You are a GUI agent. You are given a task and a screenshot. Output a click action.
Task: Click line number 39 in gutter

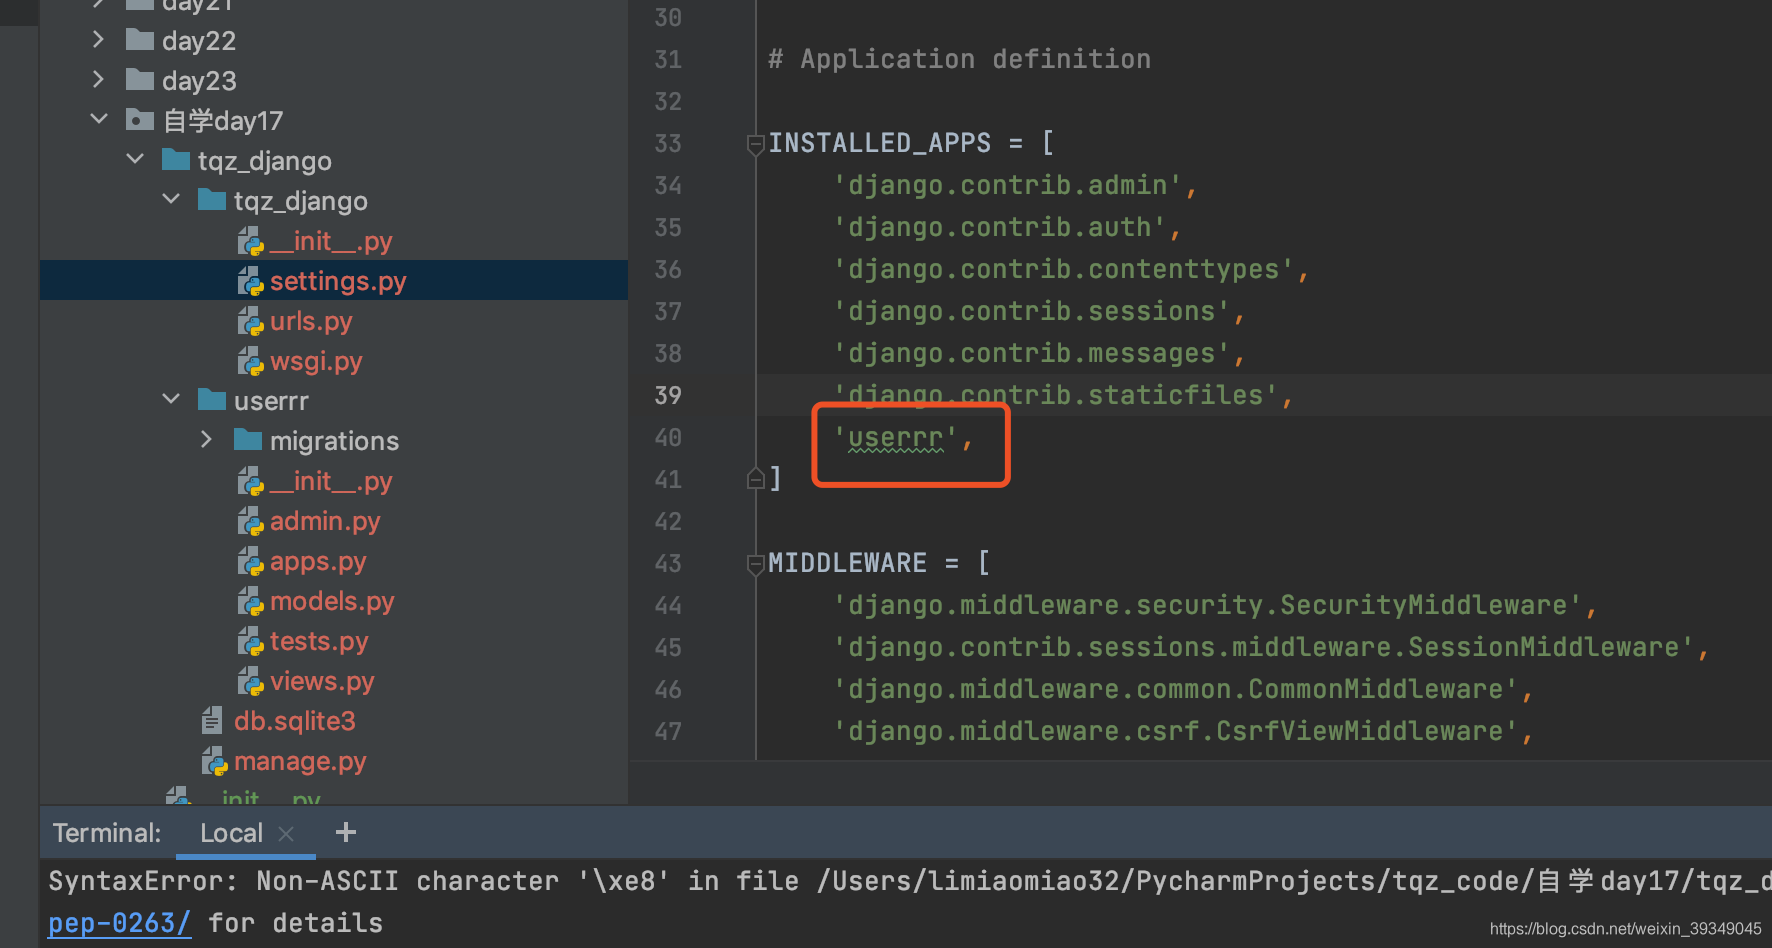point(668,395)
